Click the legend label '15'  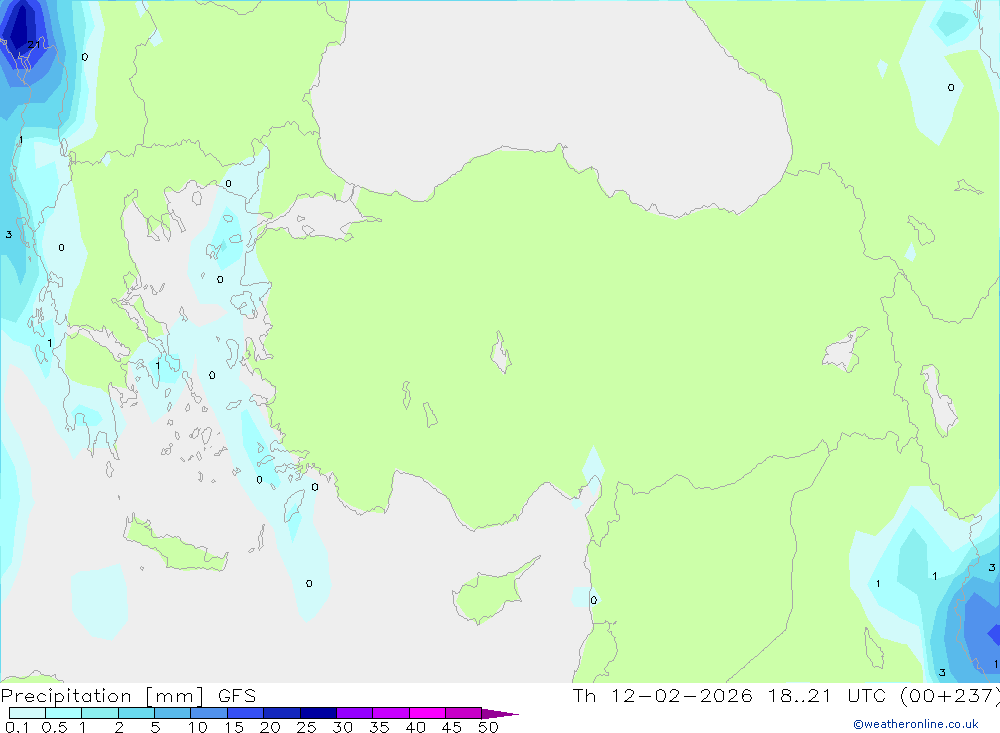tap(234, 727)
